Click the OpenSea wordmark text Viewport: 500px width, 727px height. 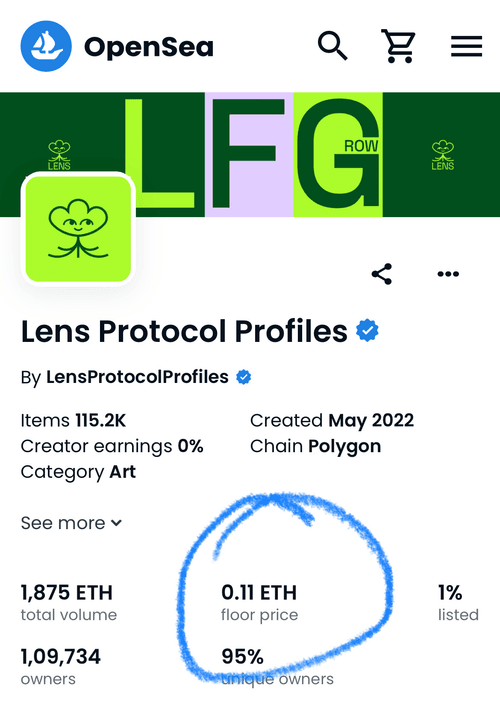coord(148,47)
